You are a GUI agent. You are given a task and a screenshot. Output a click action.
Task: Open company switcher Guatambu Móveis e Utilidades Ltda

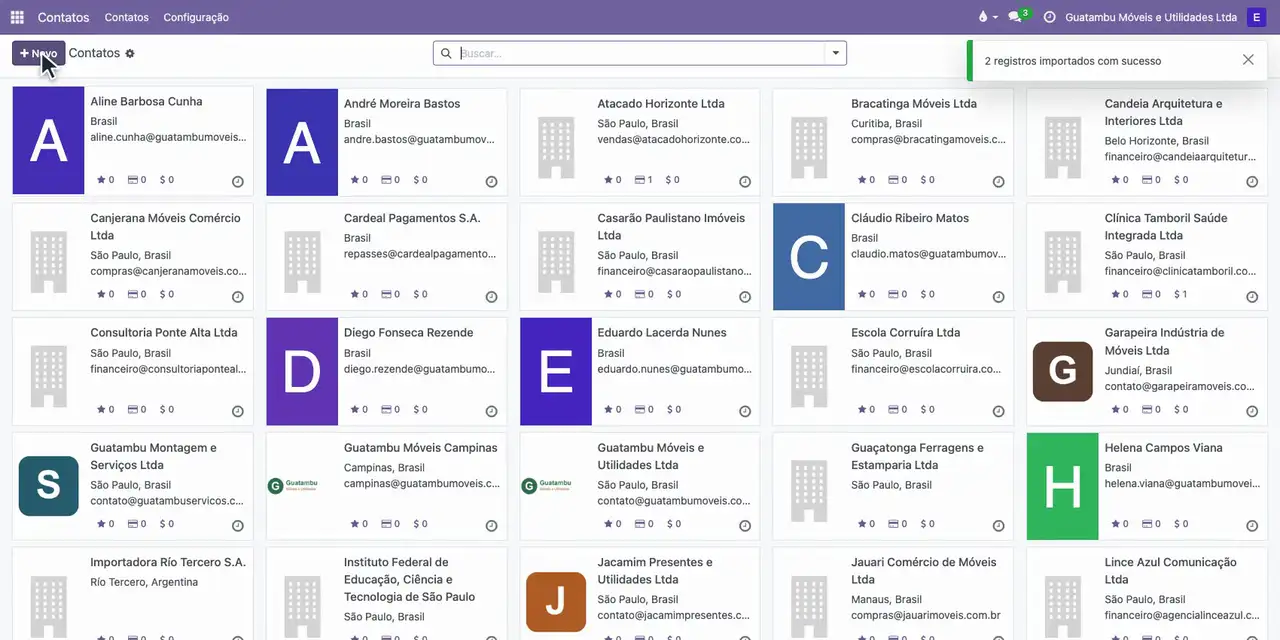(x=1151, y=17)
